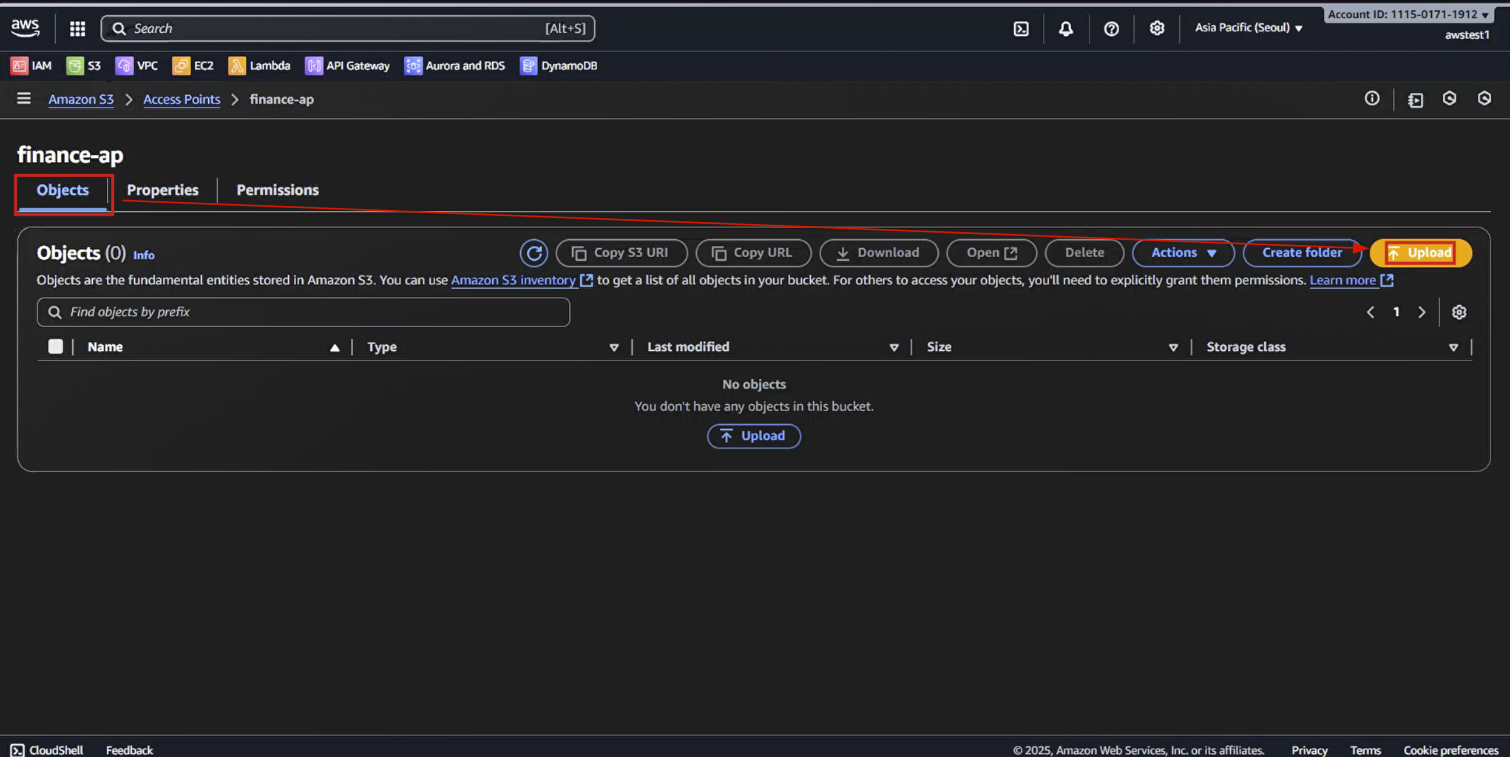Sort by the Name column arrow

tap(335, 348)
